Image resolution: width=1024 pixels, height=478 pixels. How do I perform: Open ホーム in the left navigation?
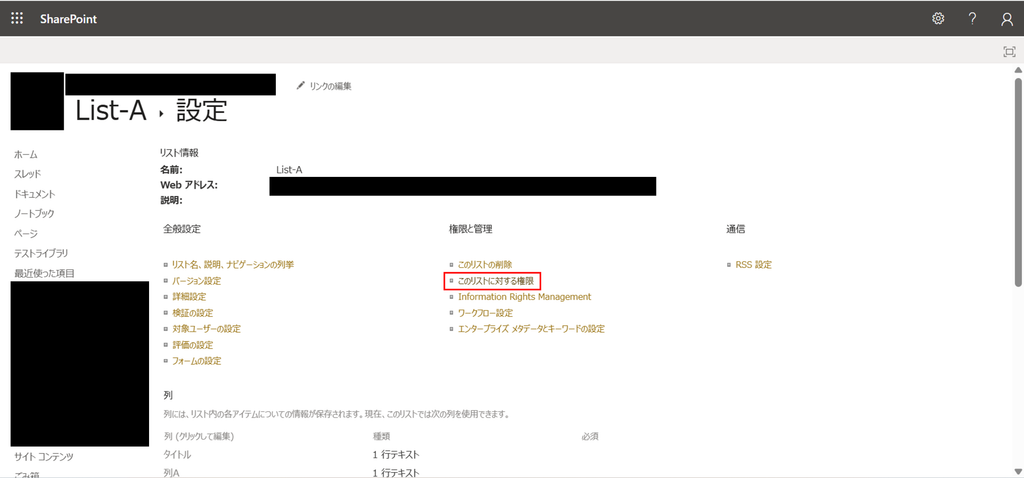pyautogui.click(x=26, y=155)
